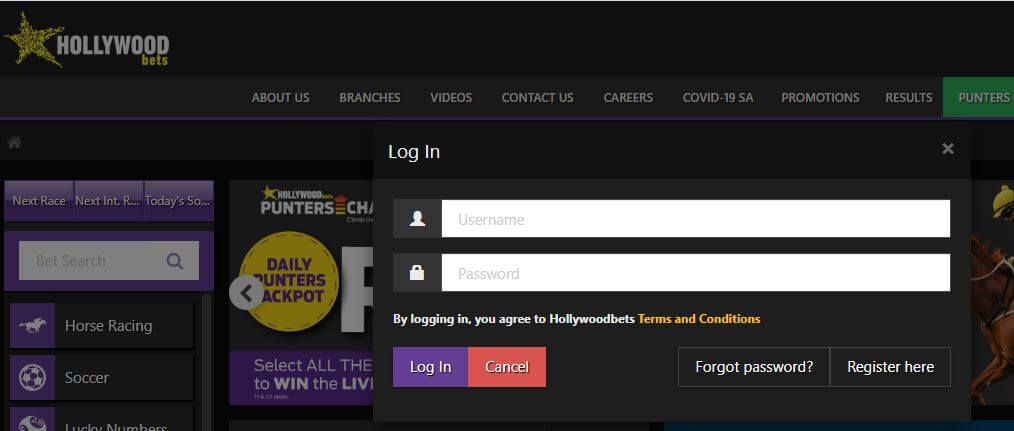
Task: Open the Videos menu item
Action: [451, 98]
